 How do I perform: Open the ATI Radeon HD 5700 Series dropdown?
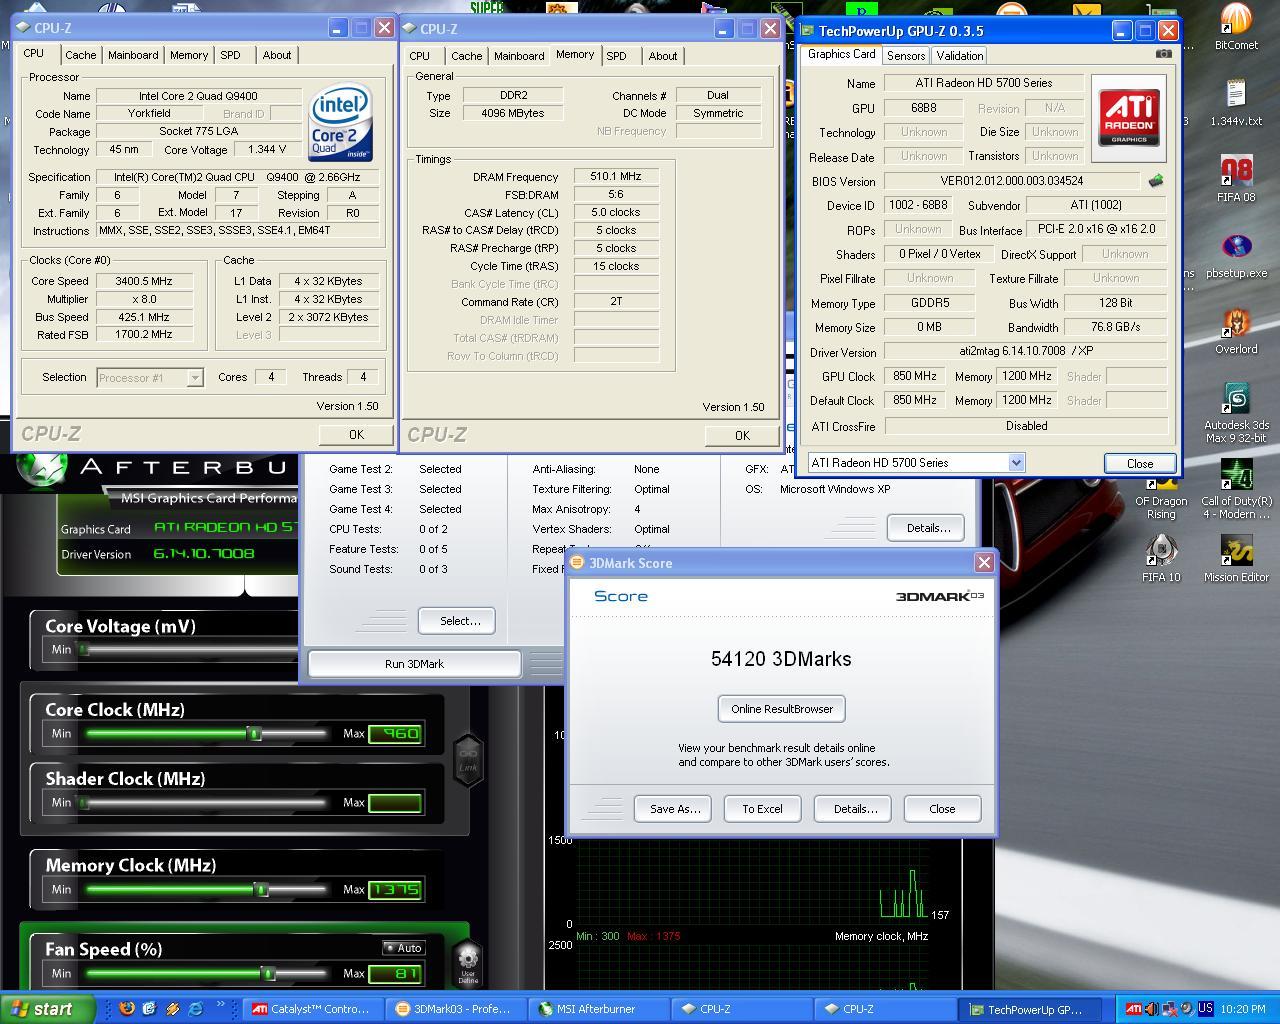point(916,462)
